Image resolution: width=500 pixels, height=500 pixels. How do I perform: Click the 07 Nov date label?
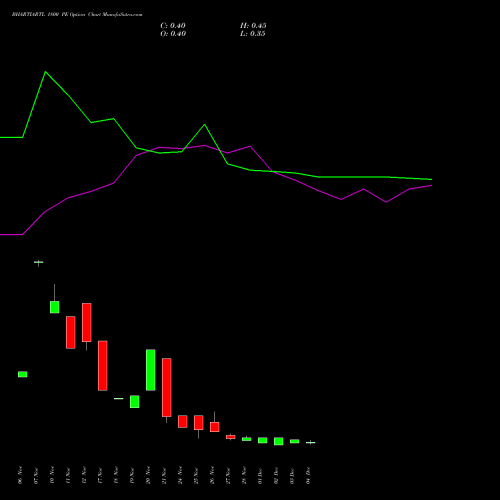click(x=36, y=475)
